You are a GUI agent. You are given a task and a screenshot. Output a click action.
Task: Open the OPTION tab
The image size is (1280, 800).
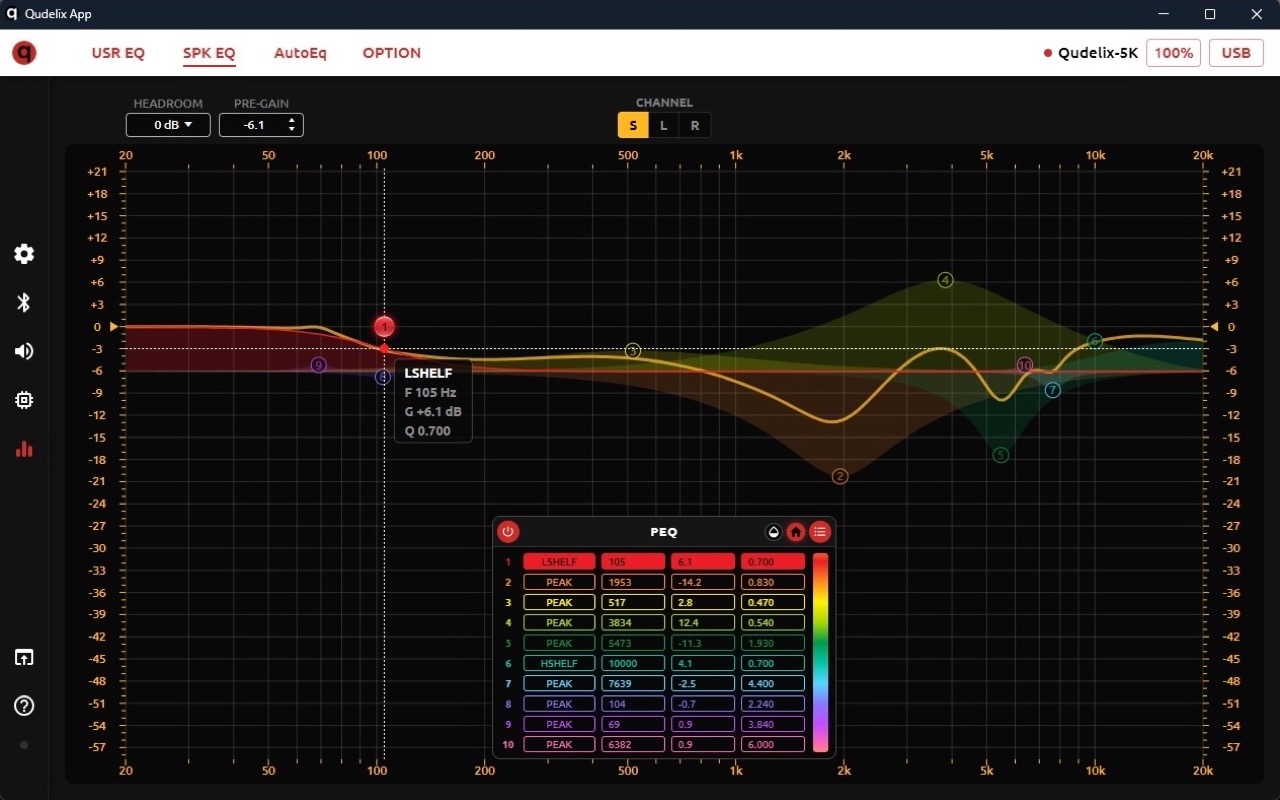[x=392, y=53]
